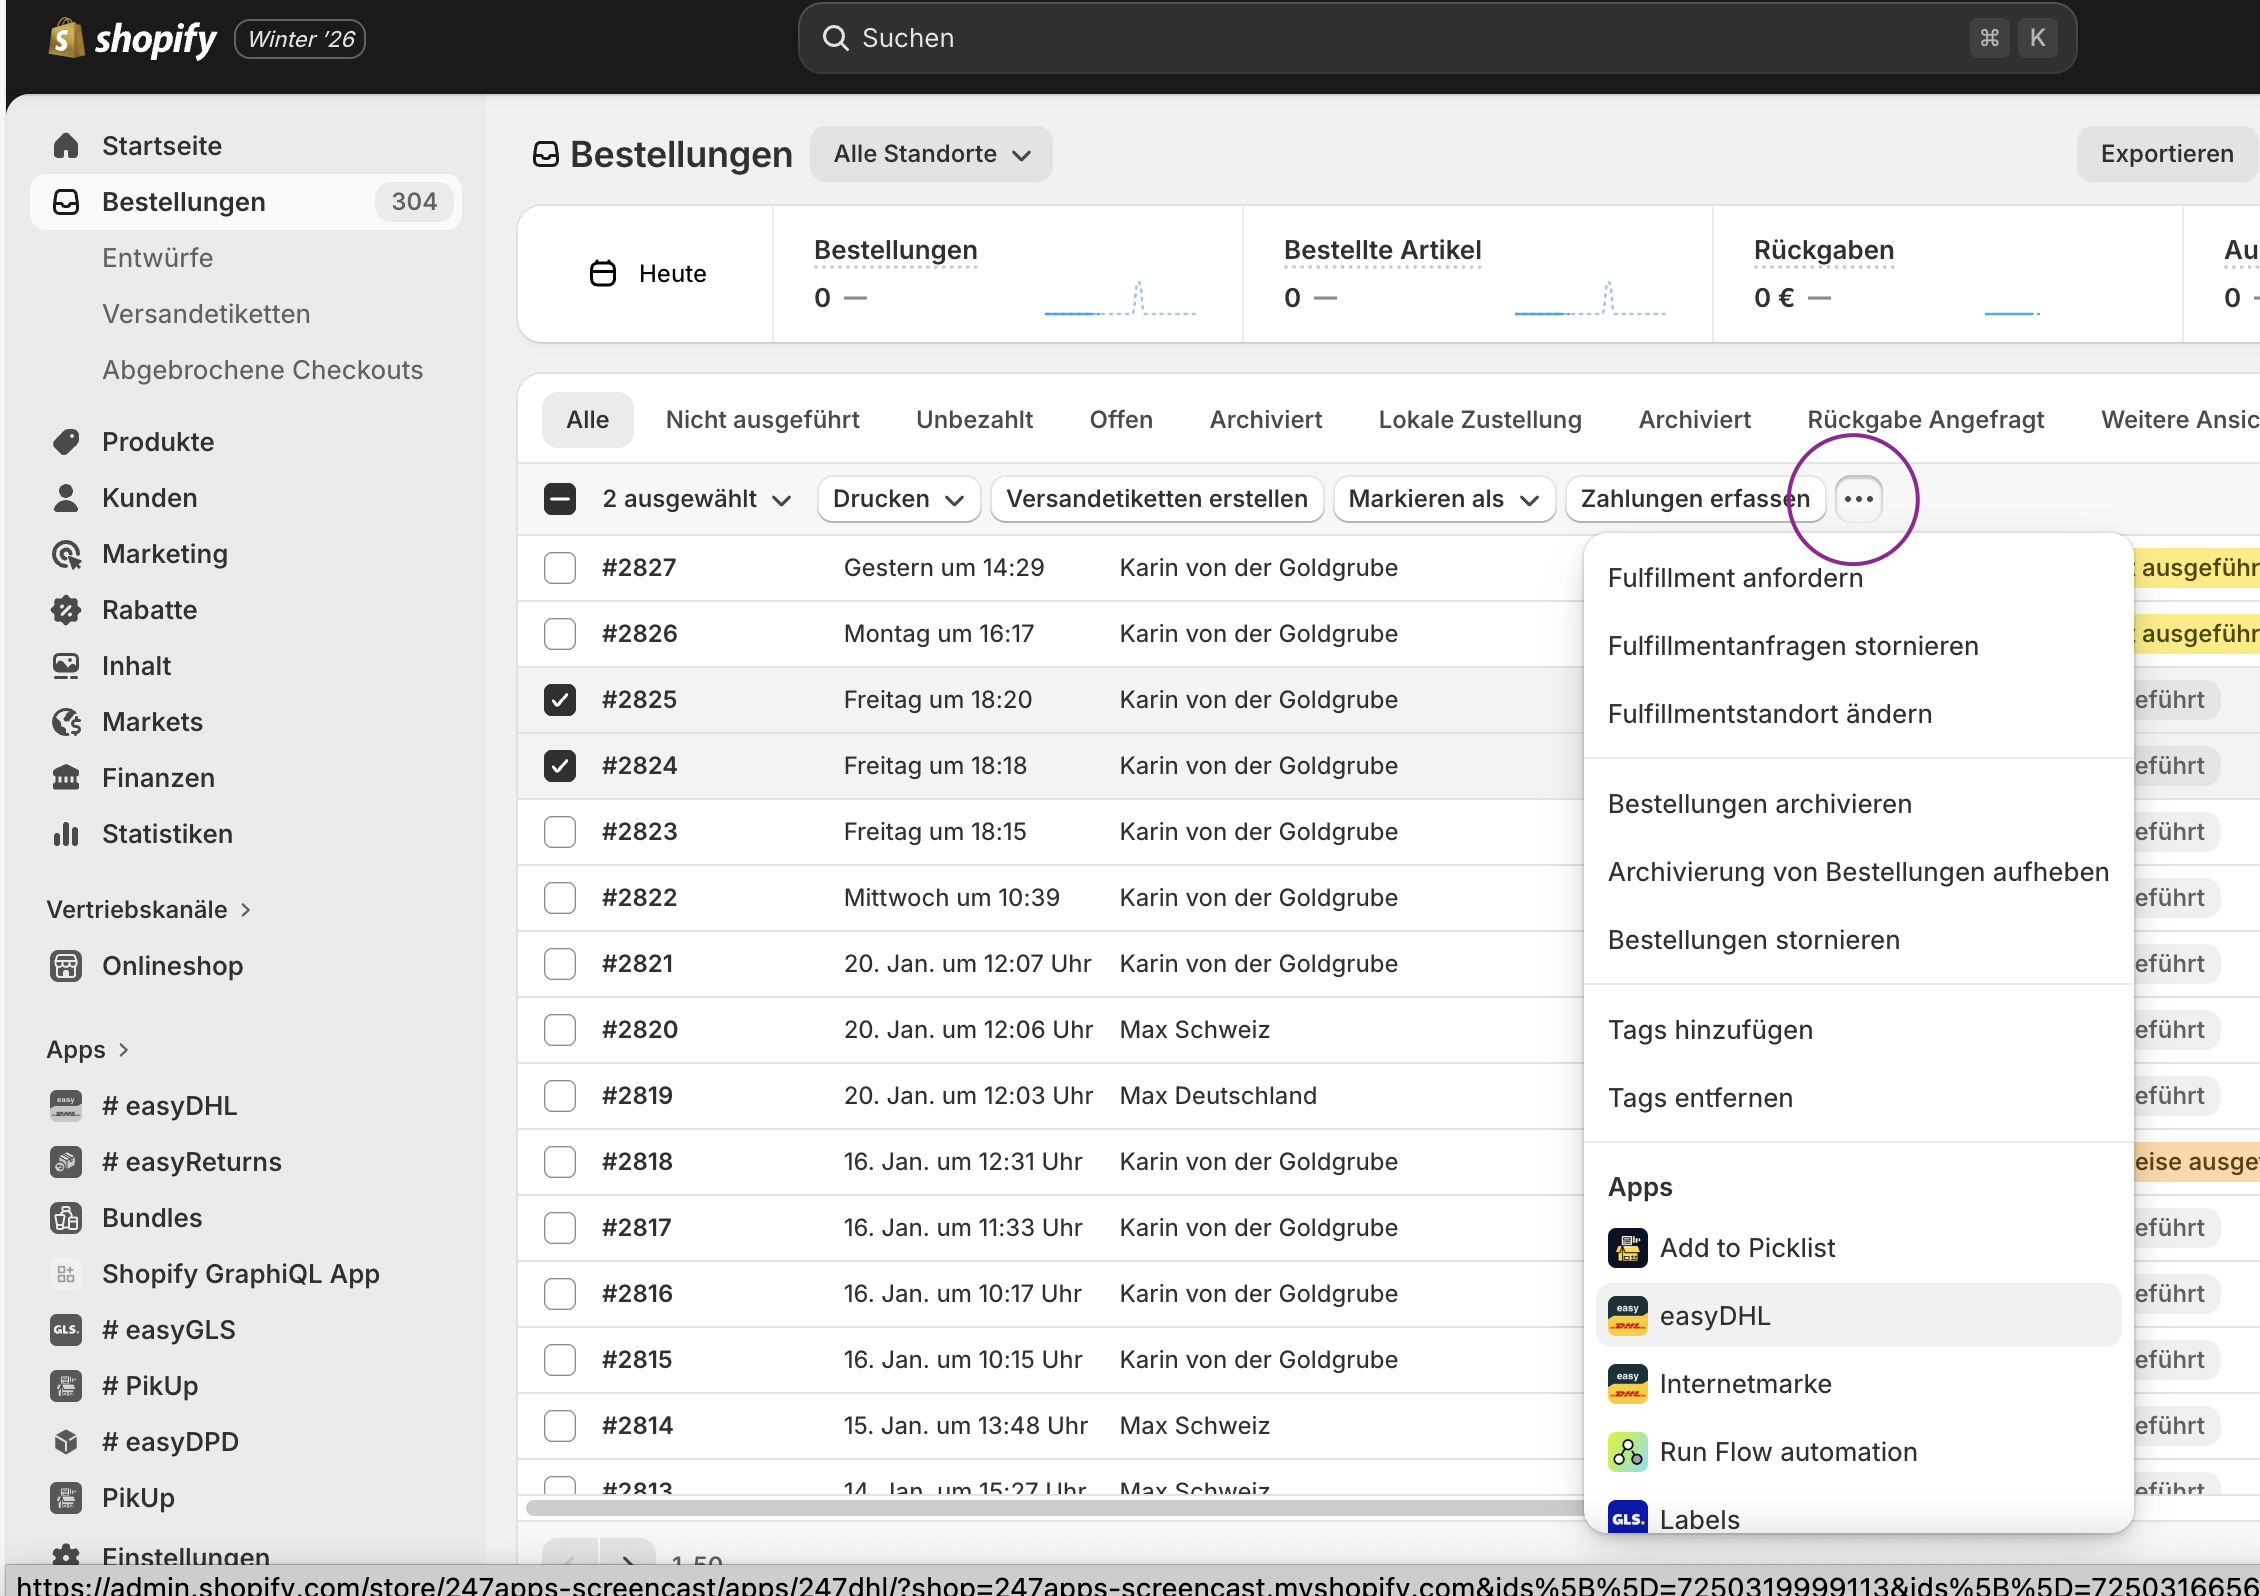Screen dimensions: 2260x1596
Task: Open the # easyGLS app icon in the sidebar
Action: 66,1330
